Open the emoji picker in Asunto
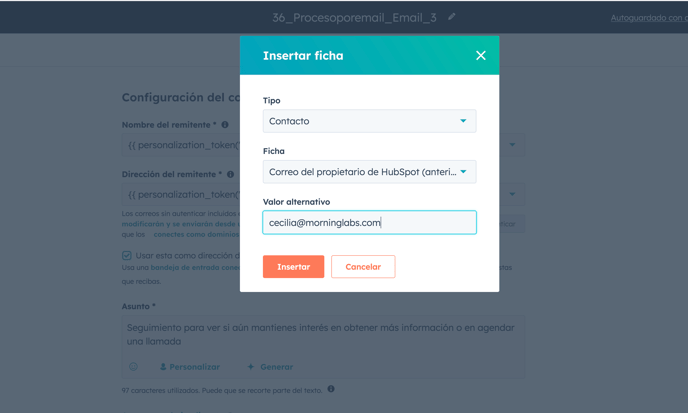 [133, 367]
